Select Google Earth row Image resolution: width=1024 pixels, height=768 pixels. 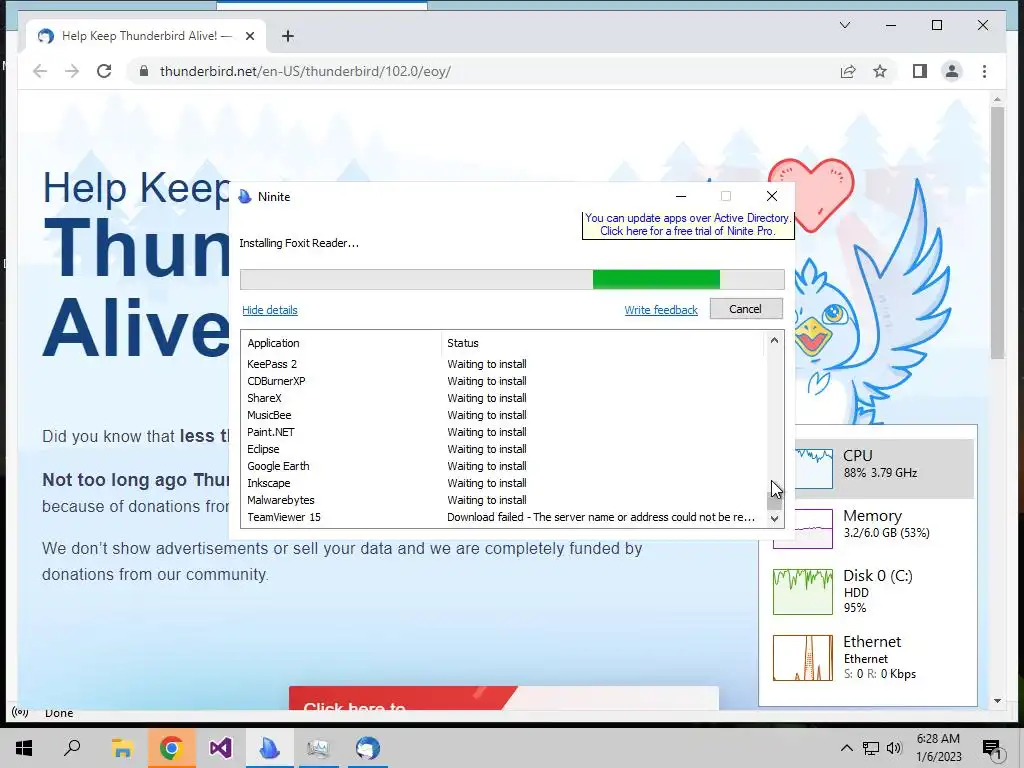[x=503, y=466]
